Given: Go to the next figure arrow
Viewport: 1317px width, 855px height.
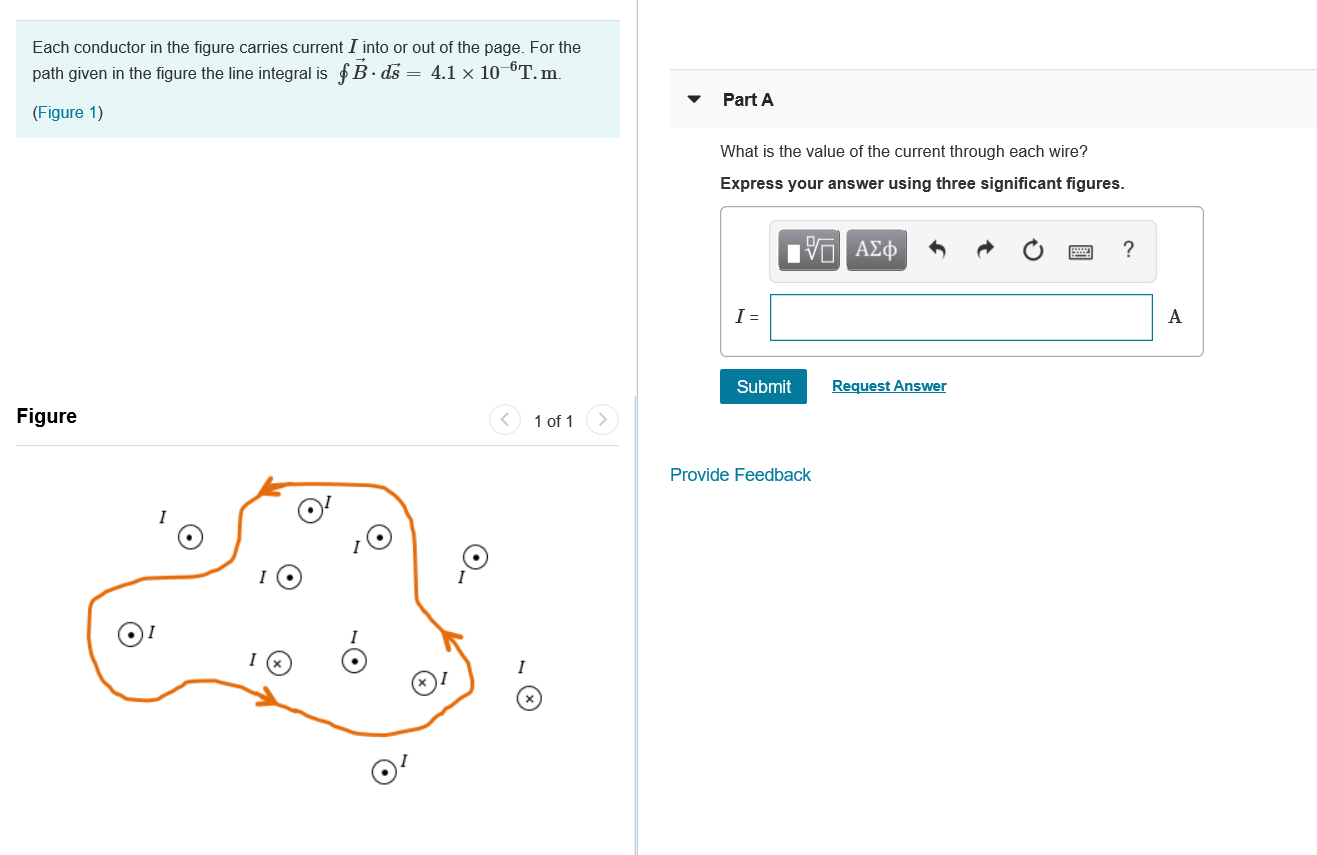Looking at the screenshot, I should click(602, 419).
